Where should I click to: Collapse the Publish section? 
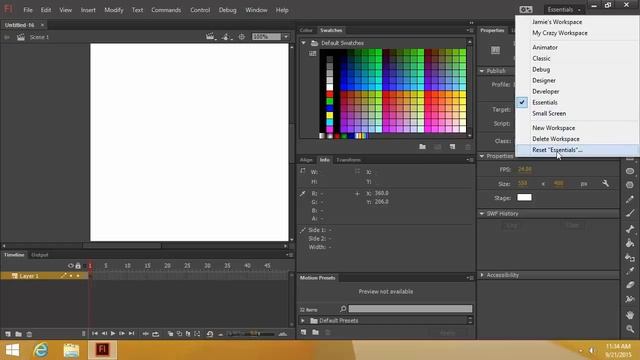pyautogui.click(x=482, y=71)
